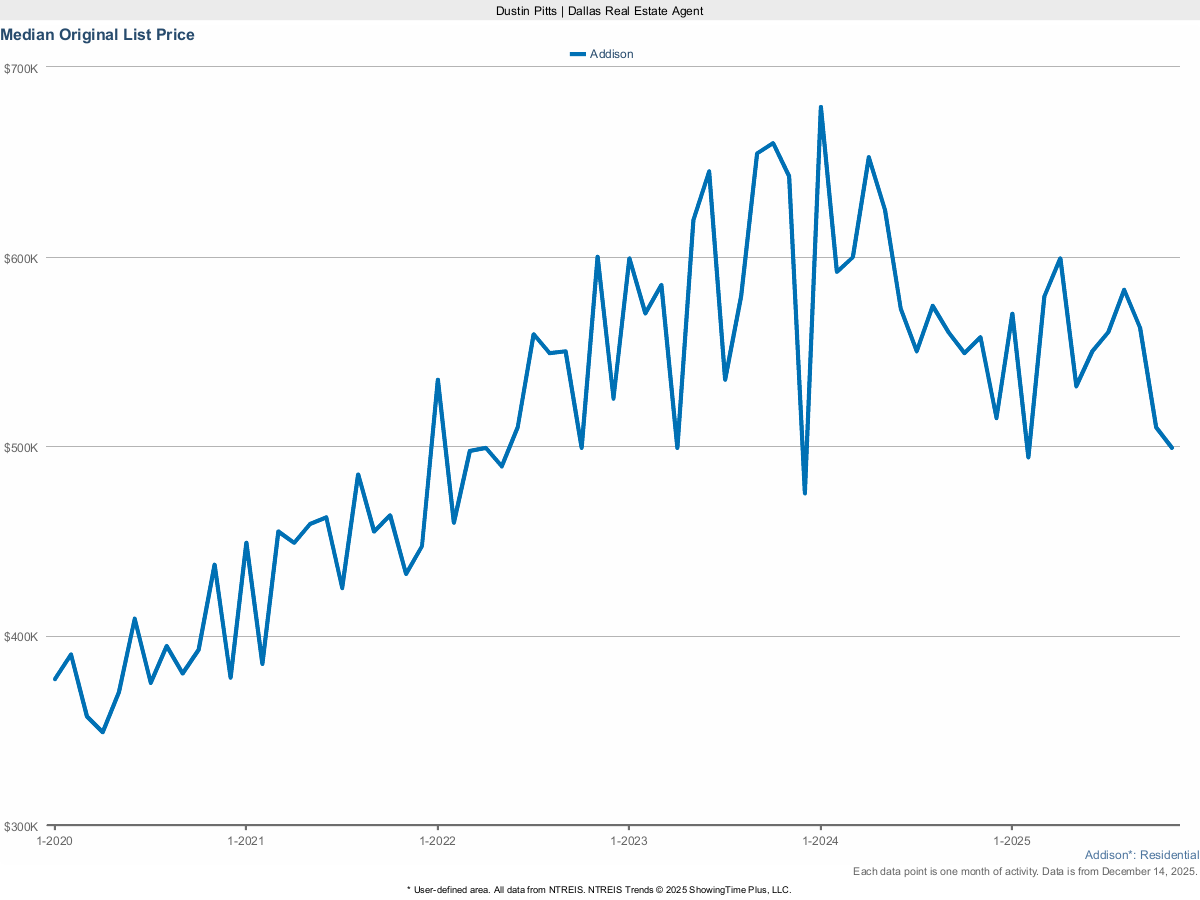Click the NTREIS Trends copyright notice

[x=600, y=889]
